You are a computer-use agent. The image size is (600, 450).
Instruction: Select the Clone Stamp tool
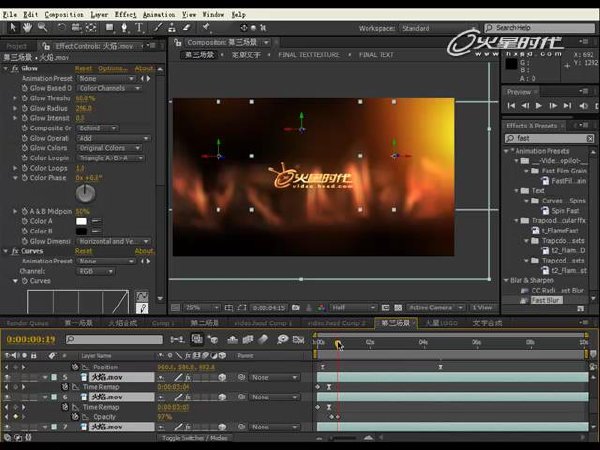(172, 28)
